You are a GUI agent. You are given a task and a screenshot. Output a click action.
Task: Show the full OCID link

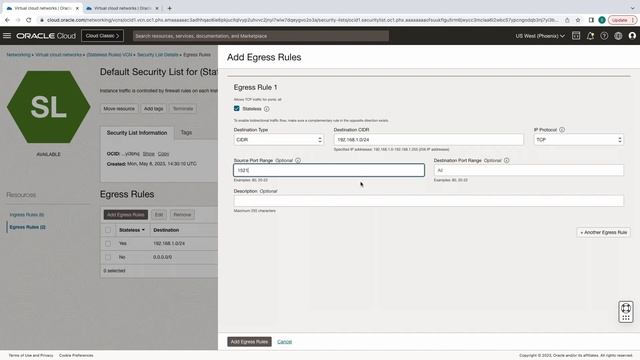tap(149, 154)
